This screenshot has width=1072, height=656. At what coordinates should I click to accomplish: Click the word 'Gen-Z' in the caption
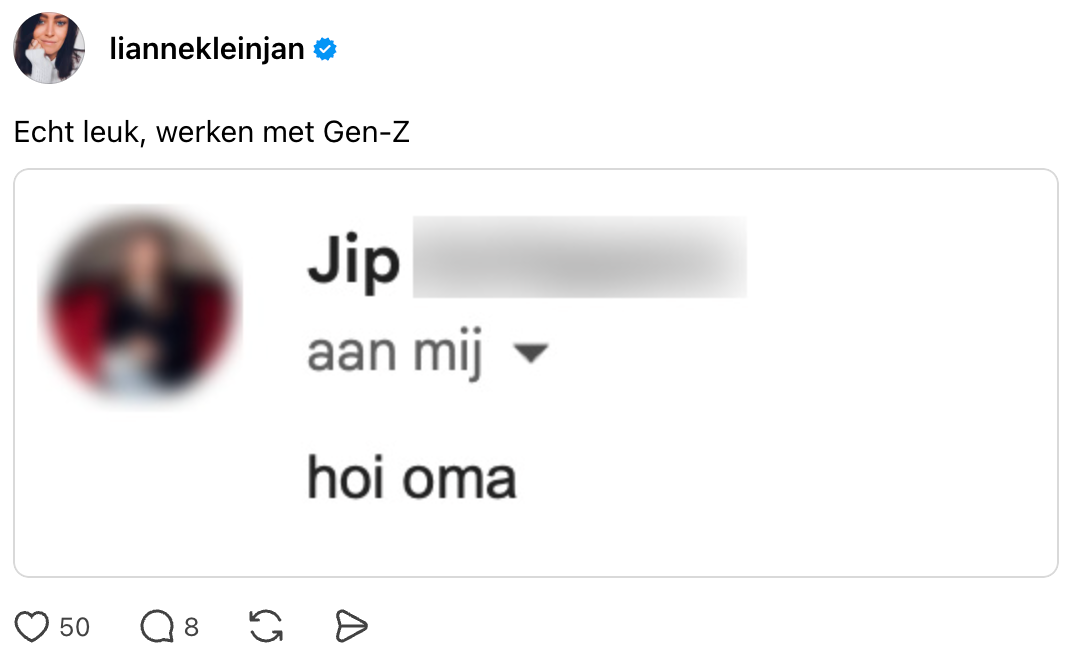coord(367,132)
